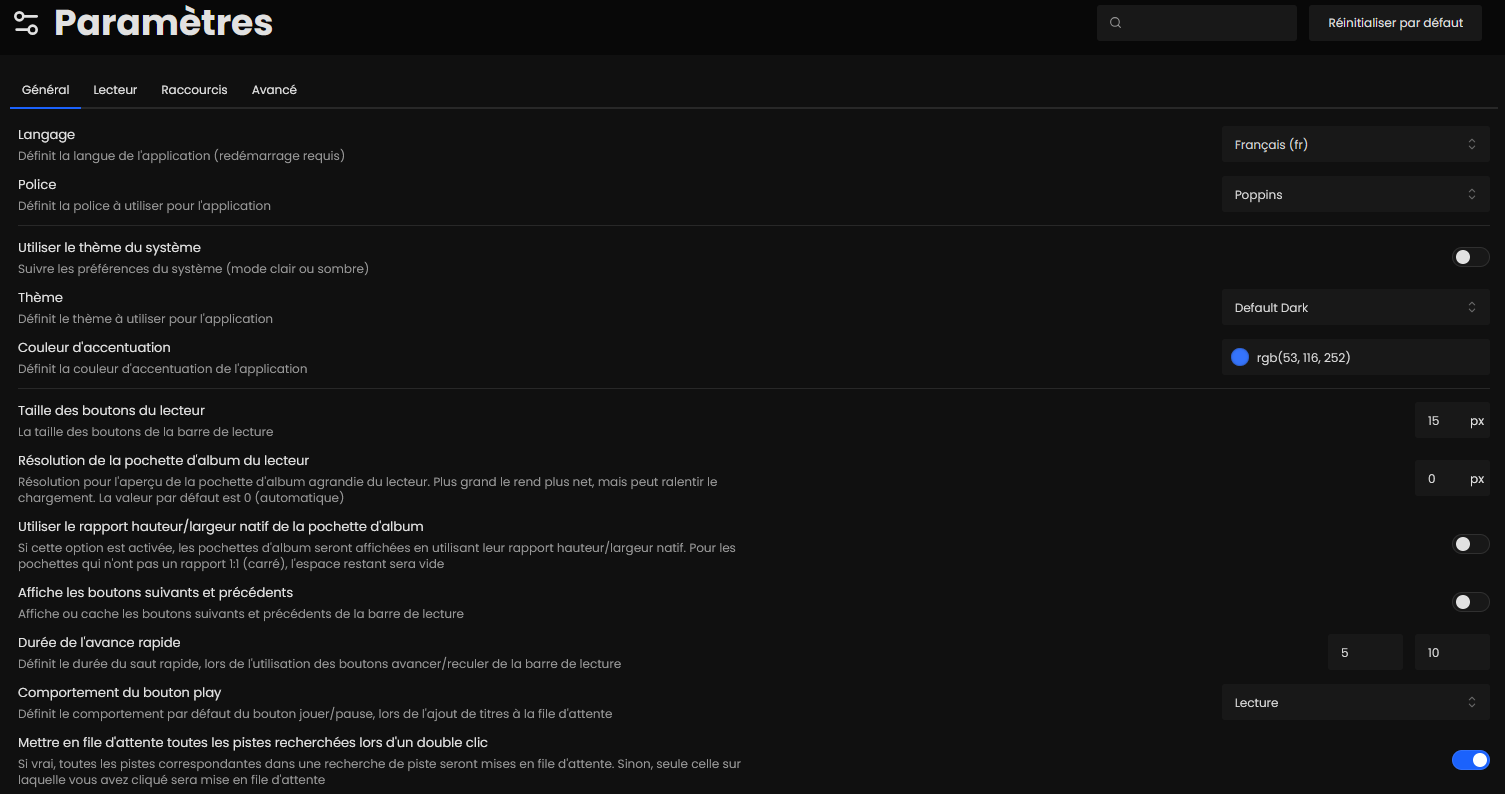Click the blue accent color swatch

[1240, 357]
